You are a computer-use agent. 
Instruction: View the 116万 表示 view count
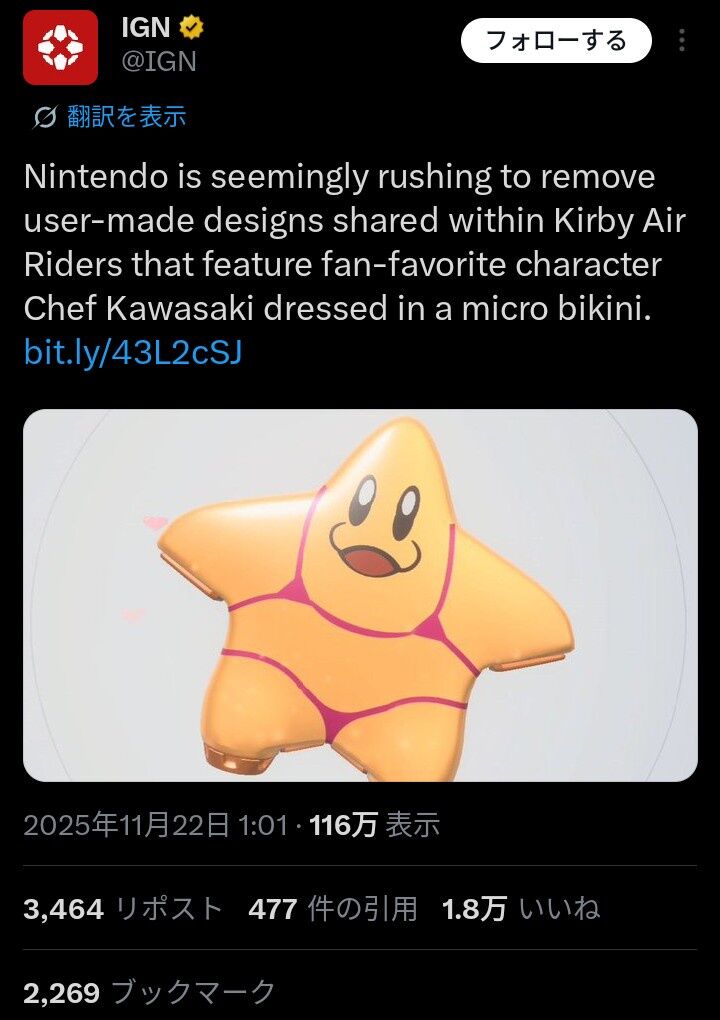[x=375, y=825]
